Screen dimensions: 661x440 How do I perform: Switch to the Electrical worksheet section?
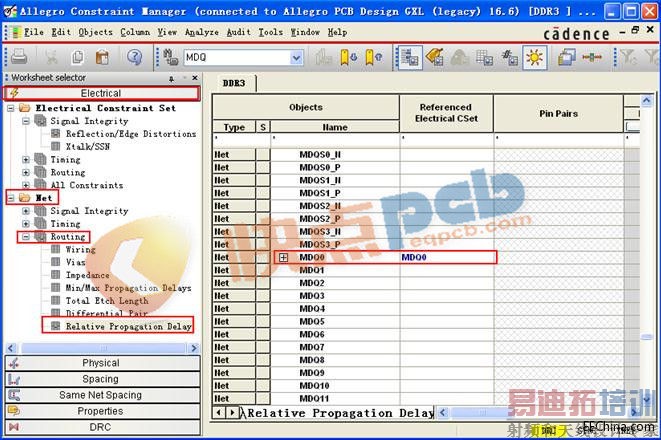tap(101, 93)
